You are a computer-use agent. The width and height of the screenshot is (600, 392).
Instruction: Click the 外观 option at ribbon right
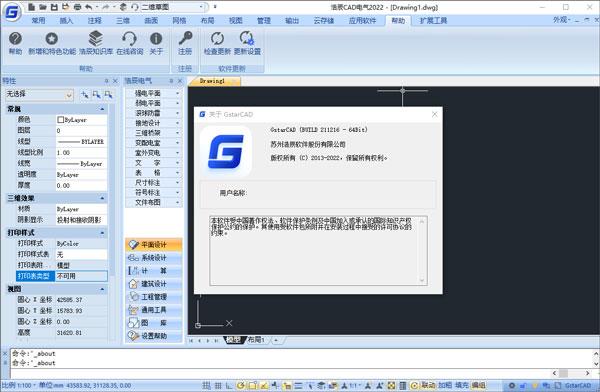point(561,20)
